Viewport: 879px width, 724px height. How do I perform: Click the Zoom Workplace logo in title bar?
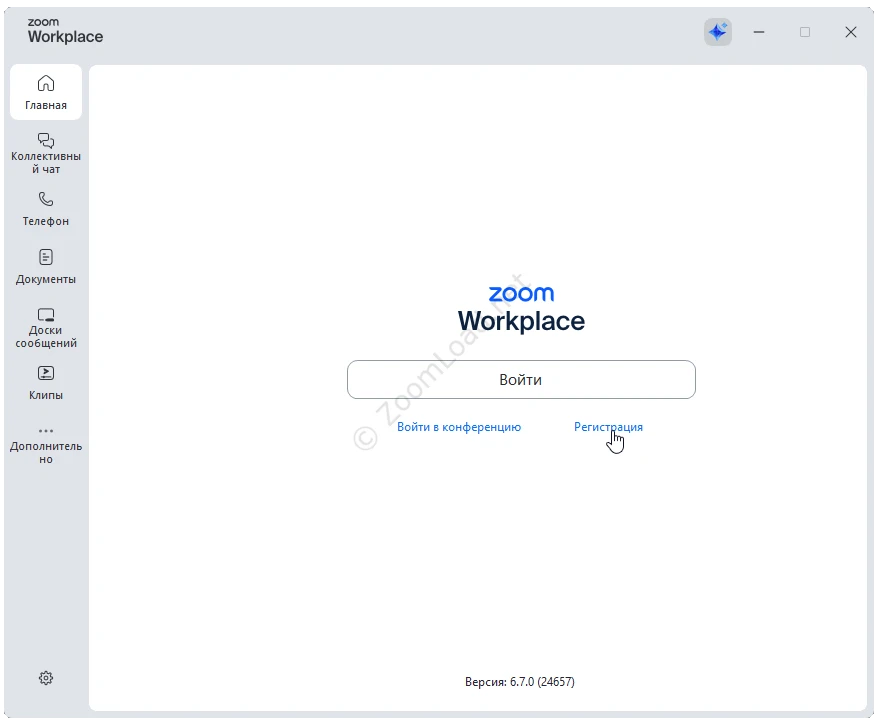65,32
